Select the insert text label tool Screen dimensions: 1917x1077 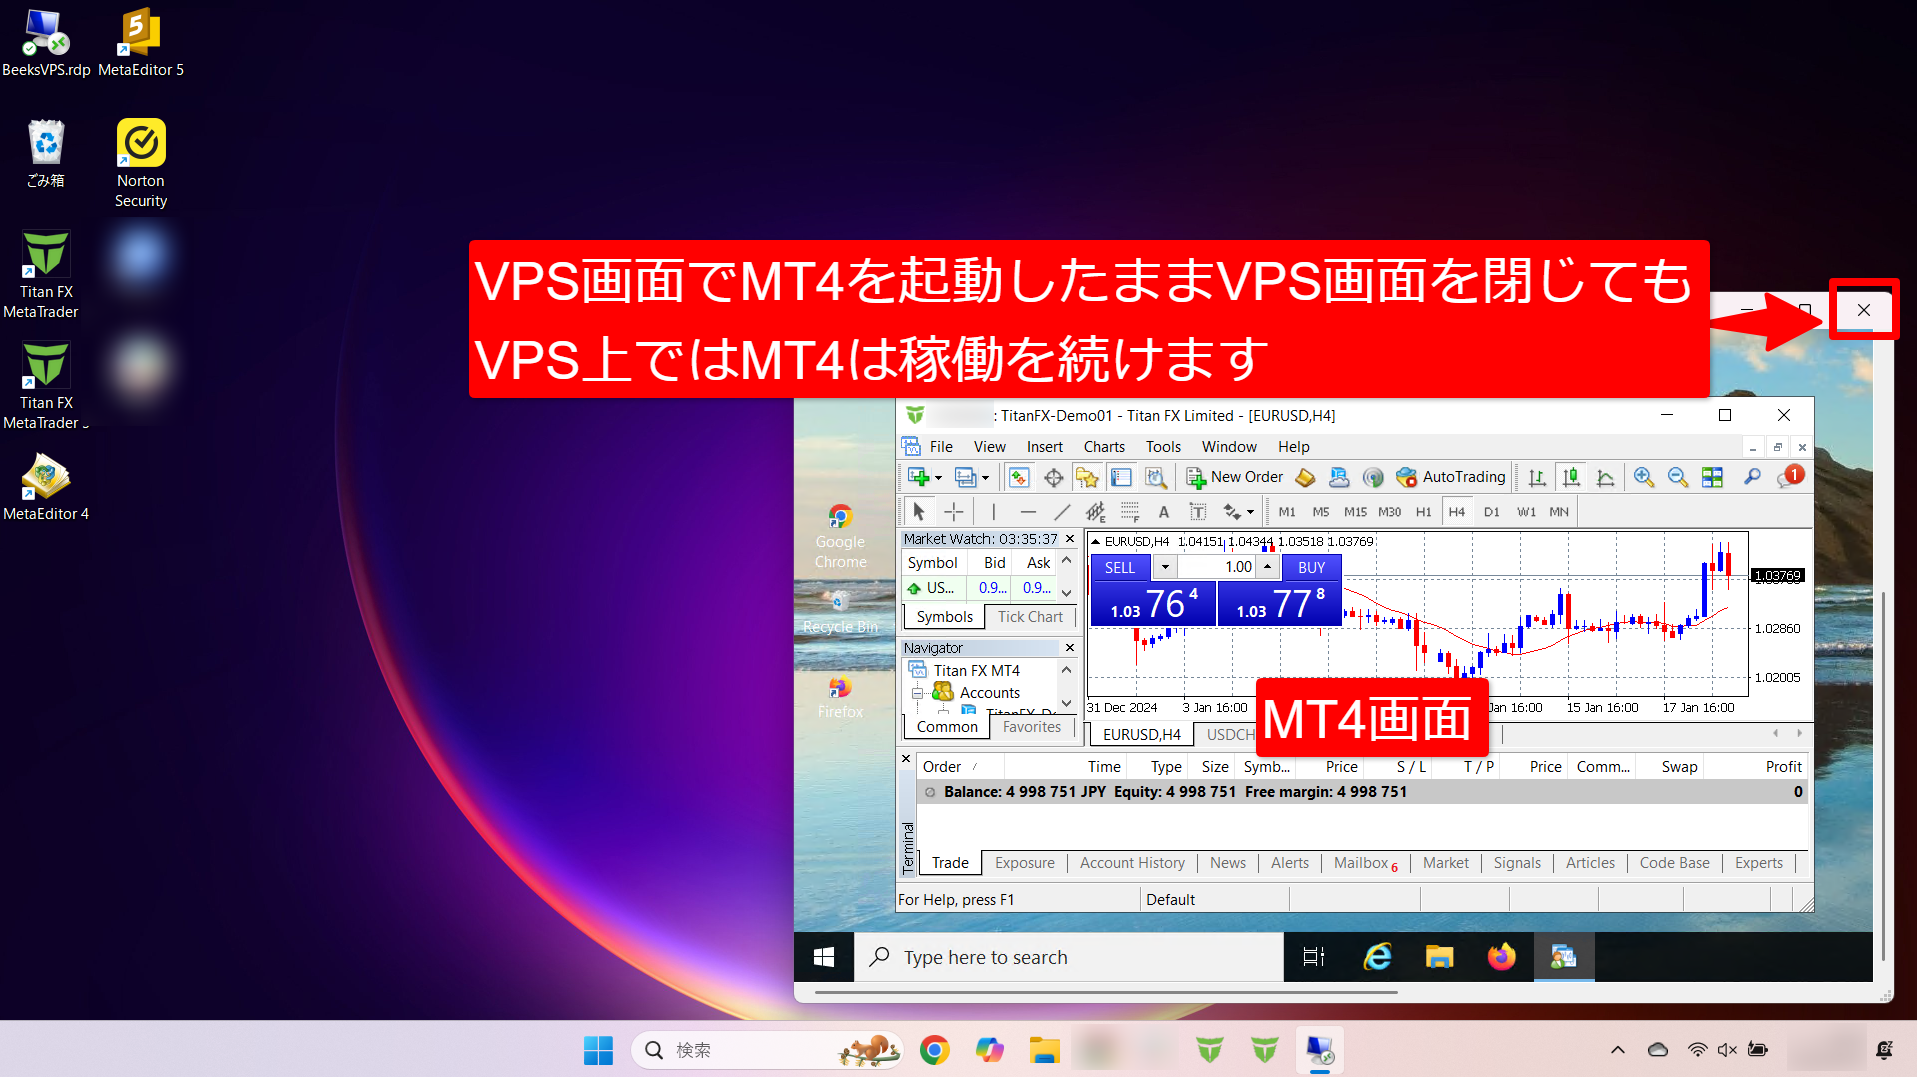1197,512
